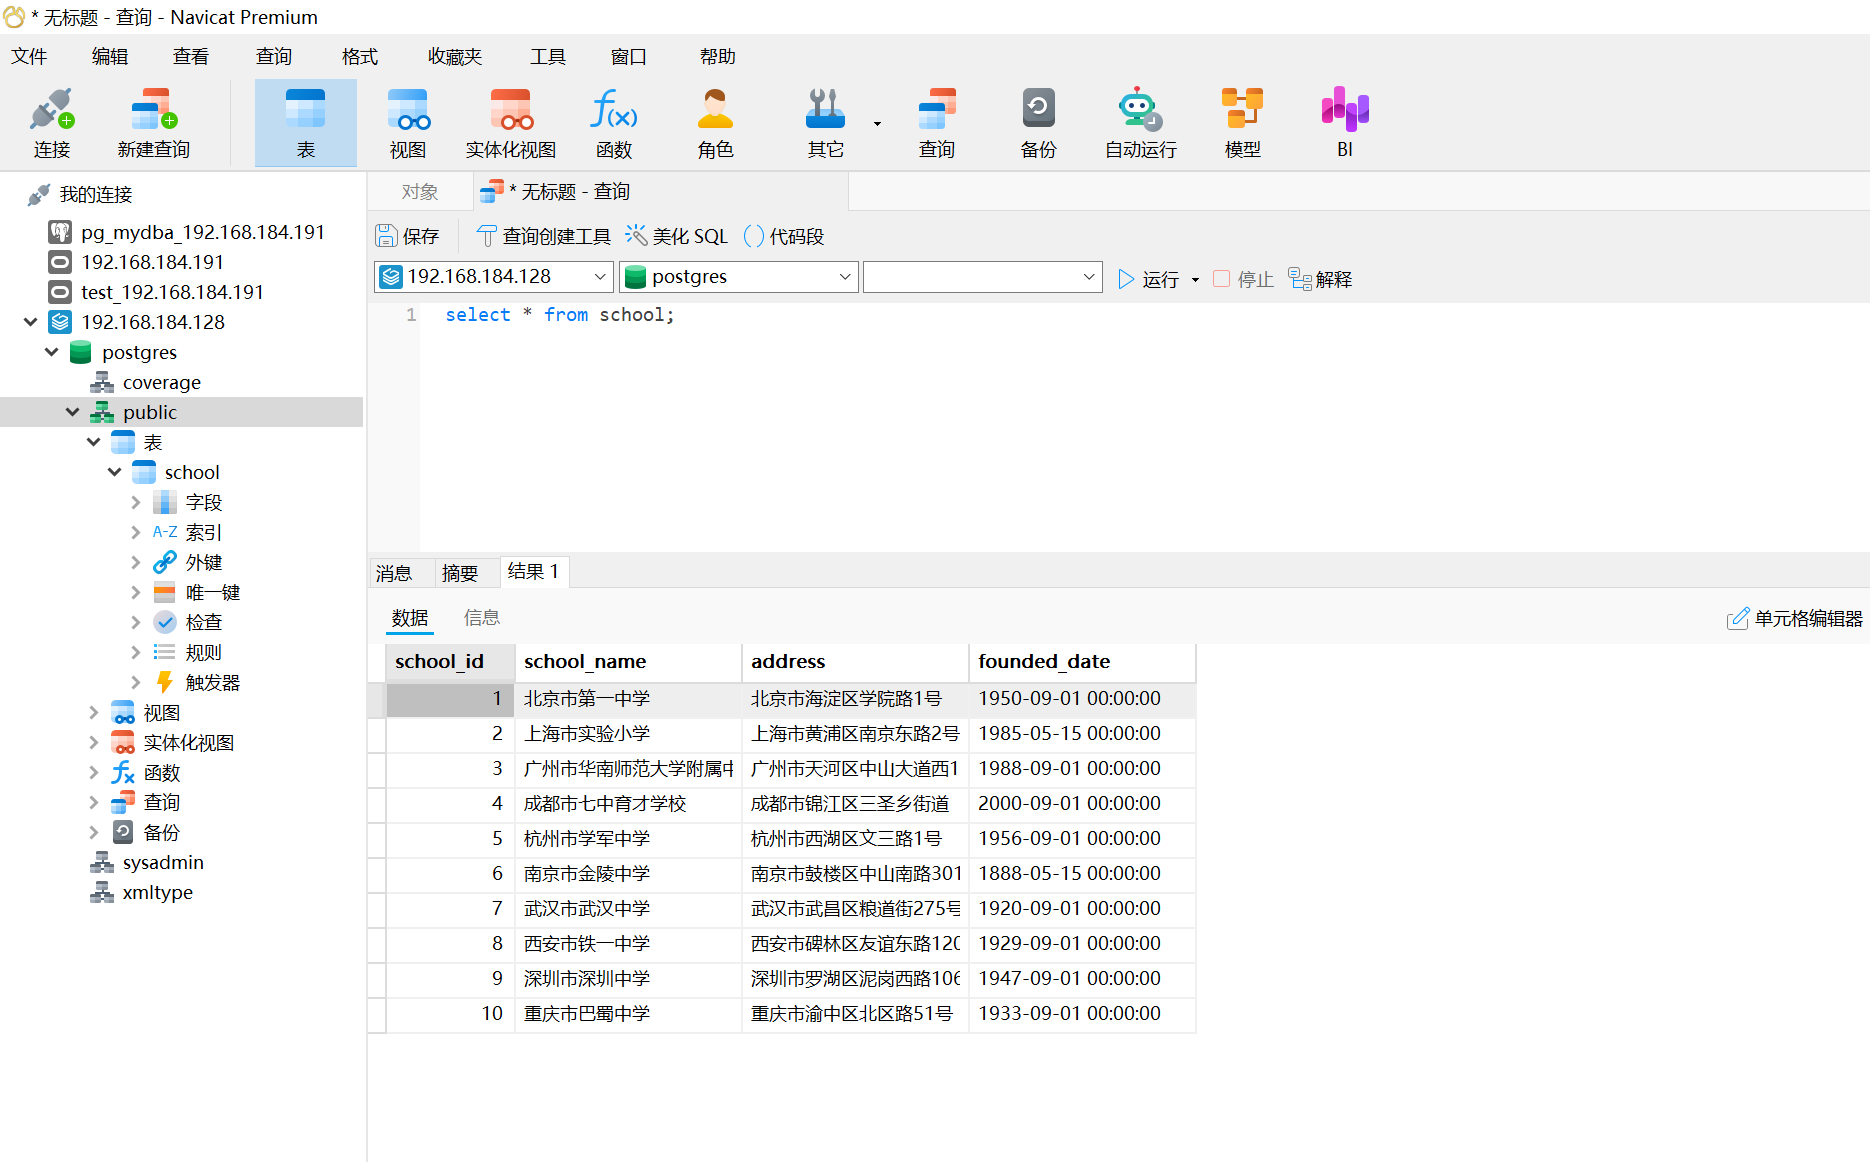Screen dimensions: 1870x1162
Task: Switch to the 摘要 tab
Action: click(461, 571)
